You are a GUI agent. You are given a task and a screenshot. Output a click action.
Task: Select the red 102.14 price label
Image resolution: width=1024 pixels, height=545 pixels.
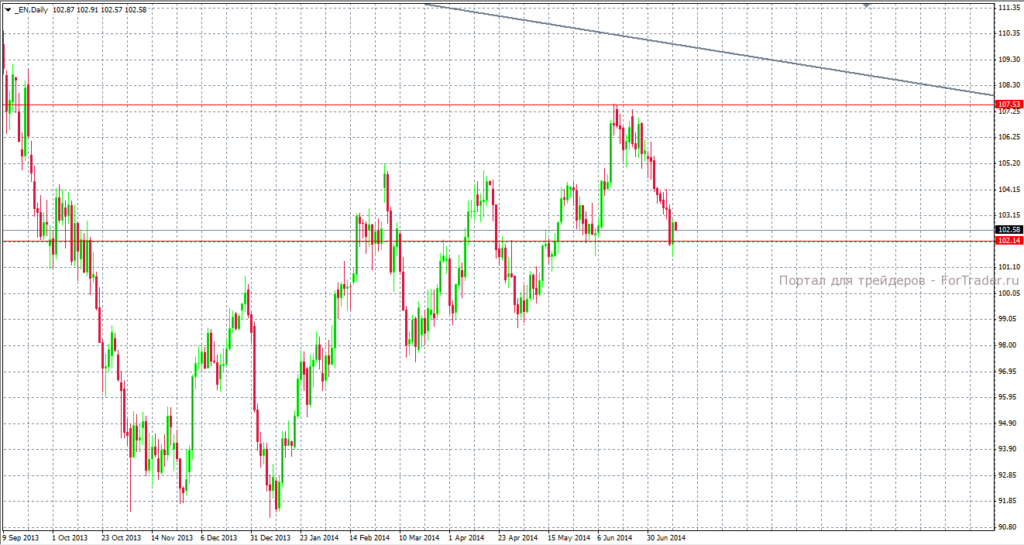1009,241
